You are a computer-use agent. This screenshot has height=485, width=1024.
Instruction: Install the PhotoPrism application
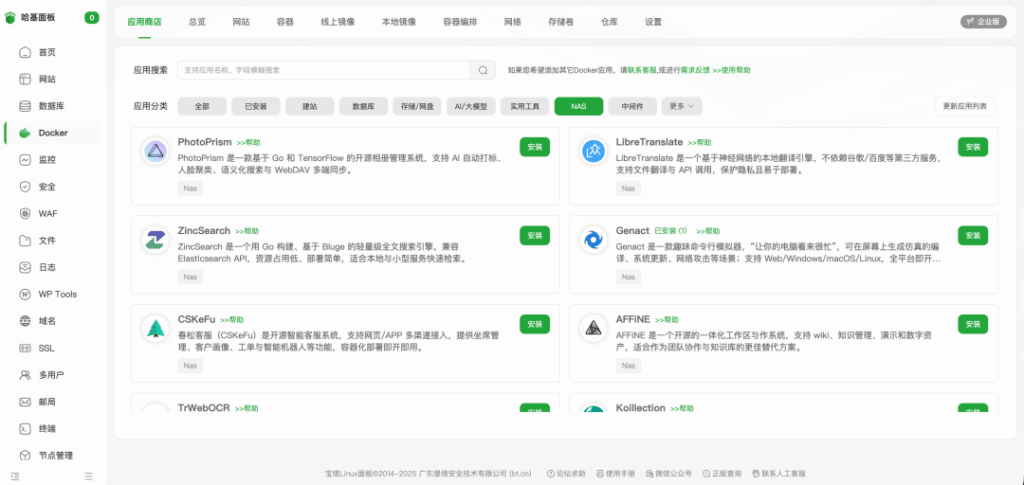[x=535, y=147]
